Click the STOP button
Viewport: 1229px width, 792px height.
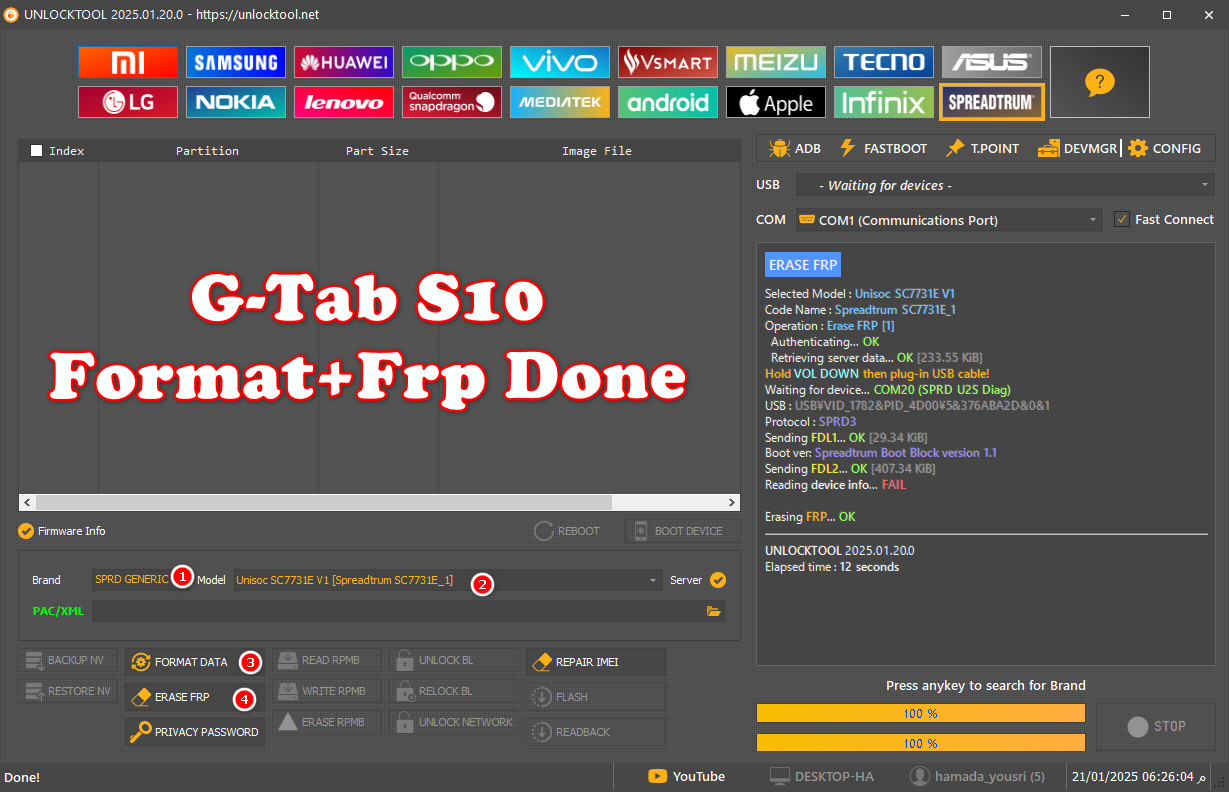point(1155,726)
